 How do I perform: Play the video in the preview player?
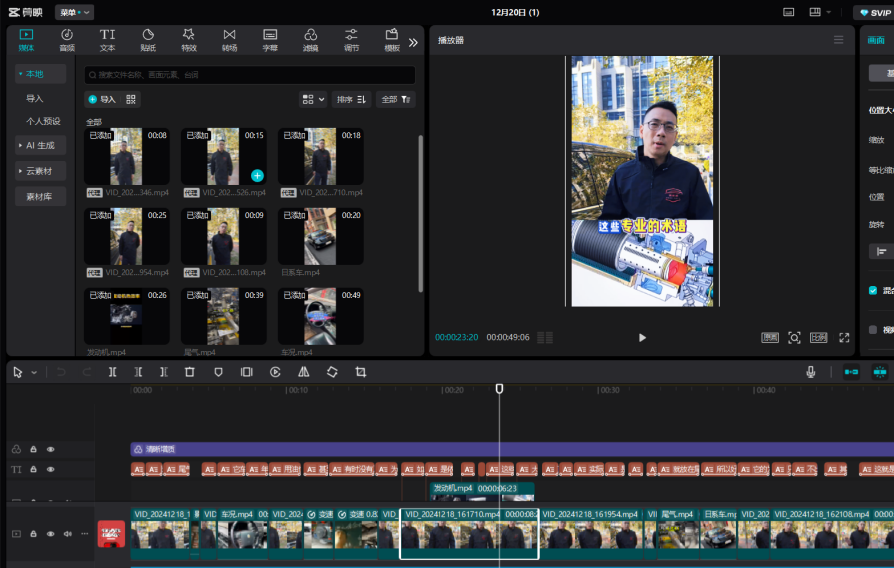pyautogui.click(x=642, y=338)
